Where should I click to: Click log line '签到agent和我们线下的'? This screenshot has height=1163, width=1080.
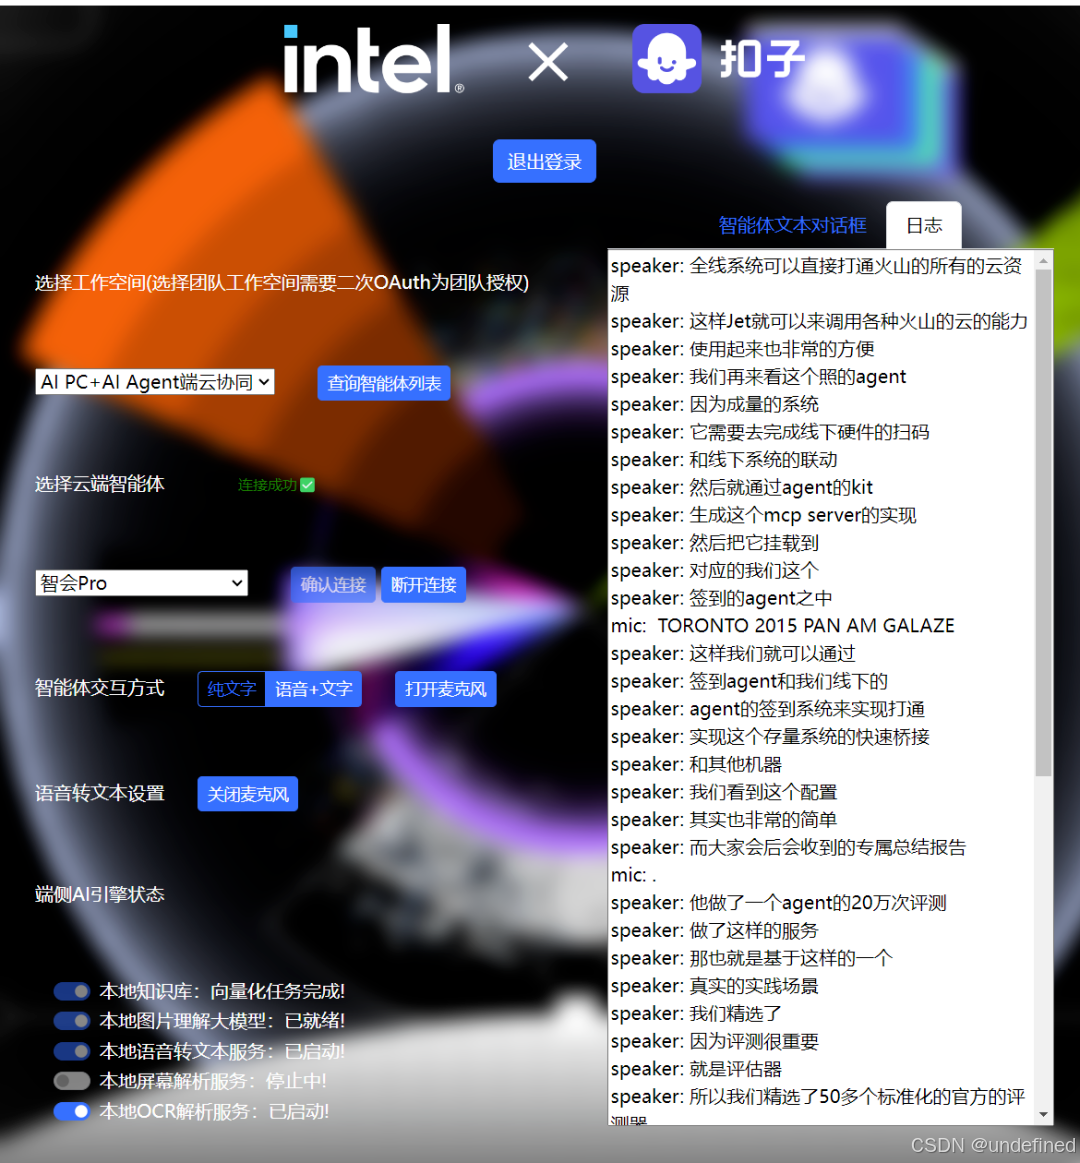[x=749, y=682]
